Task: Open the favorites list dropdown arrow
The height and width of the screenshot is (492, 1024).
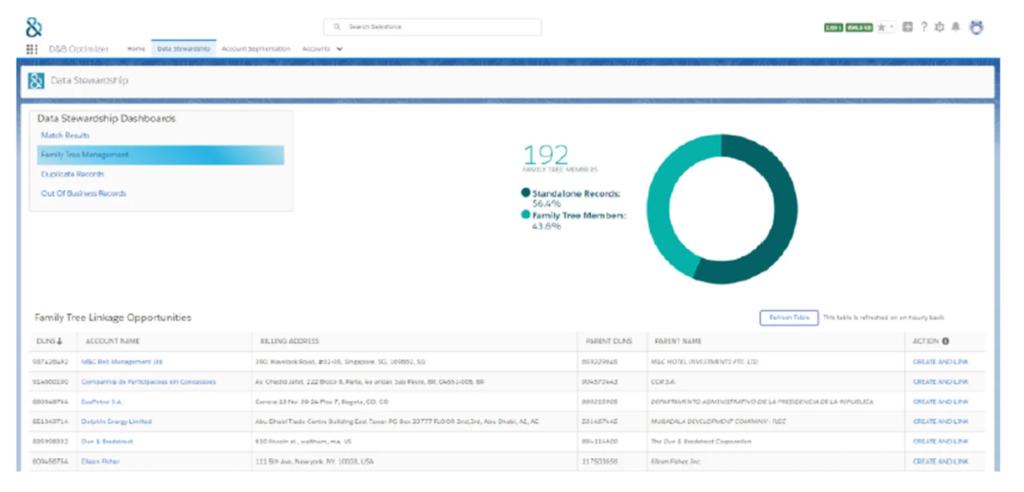Action: 892,27
